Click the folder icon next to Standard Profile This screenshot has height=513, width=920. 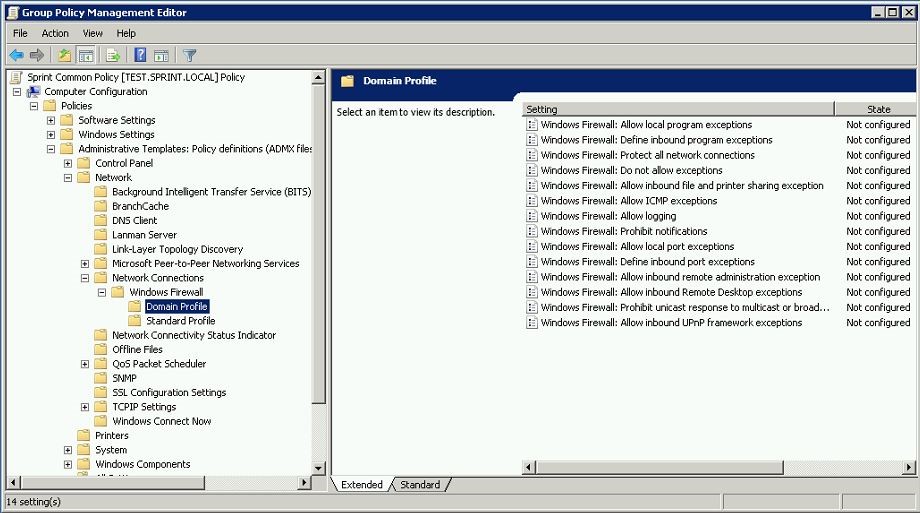pos(135,320)
